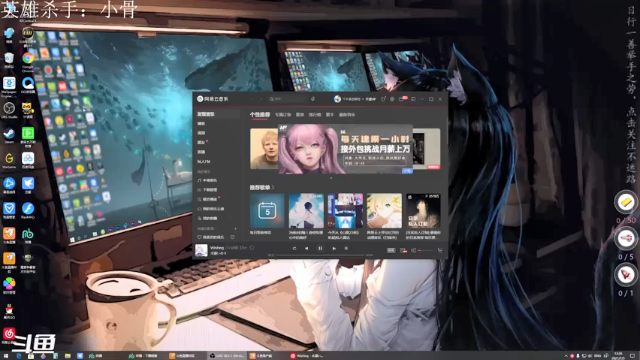Open the NetEase Cloud Music desktop shortcut
The width and height of the screenshot is (640, 360).
[x=9, y=336]
